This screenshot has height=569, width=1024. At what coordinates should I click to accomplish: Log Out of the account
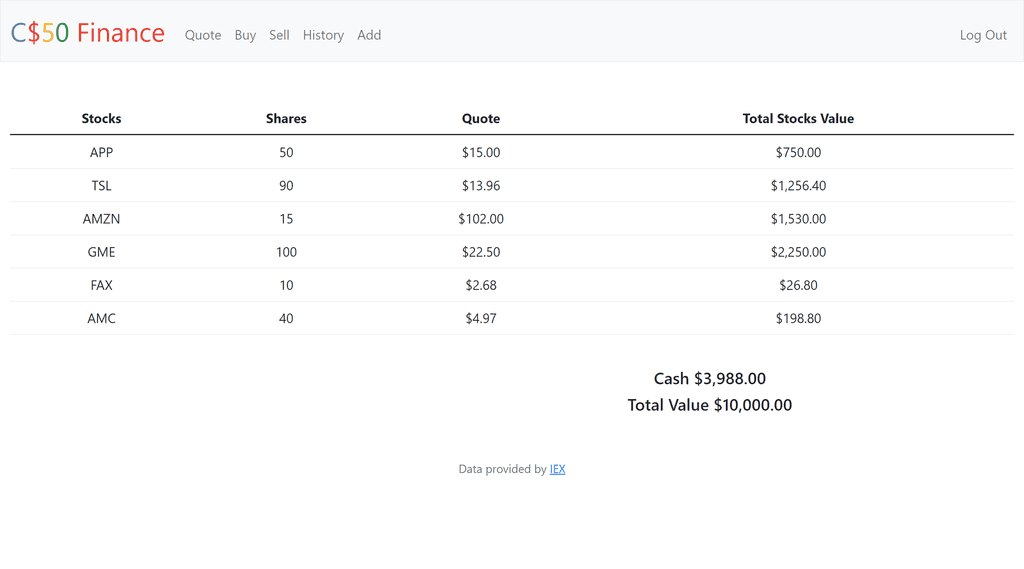click(983, 35)
